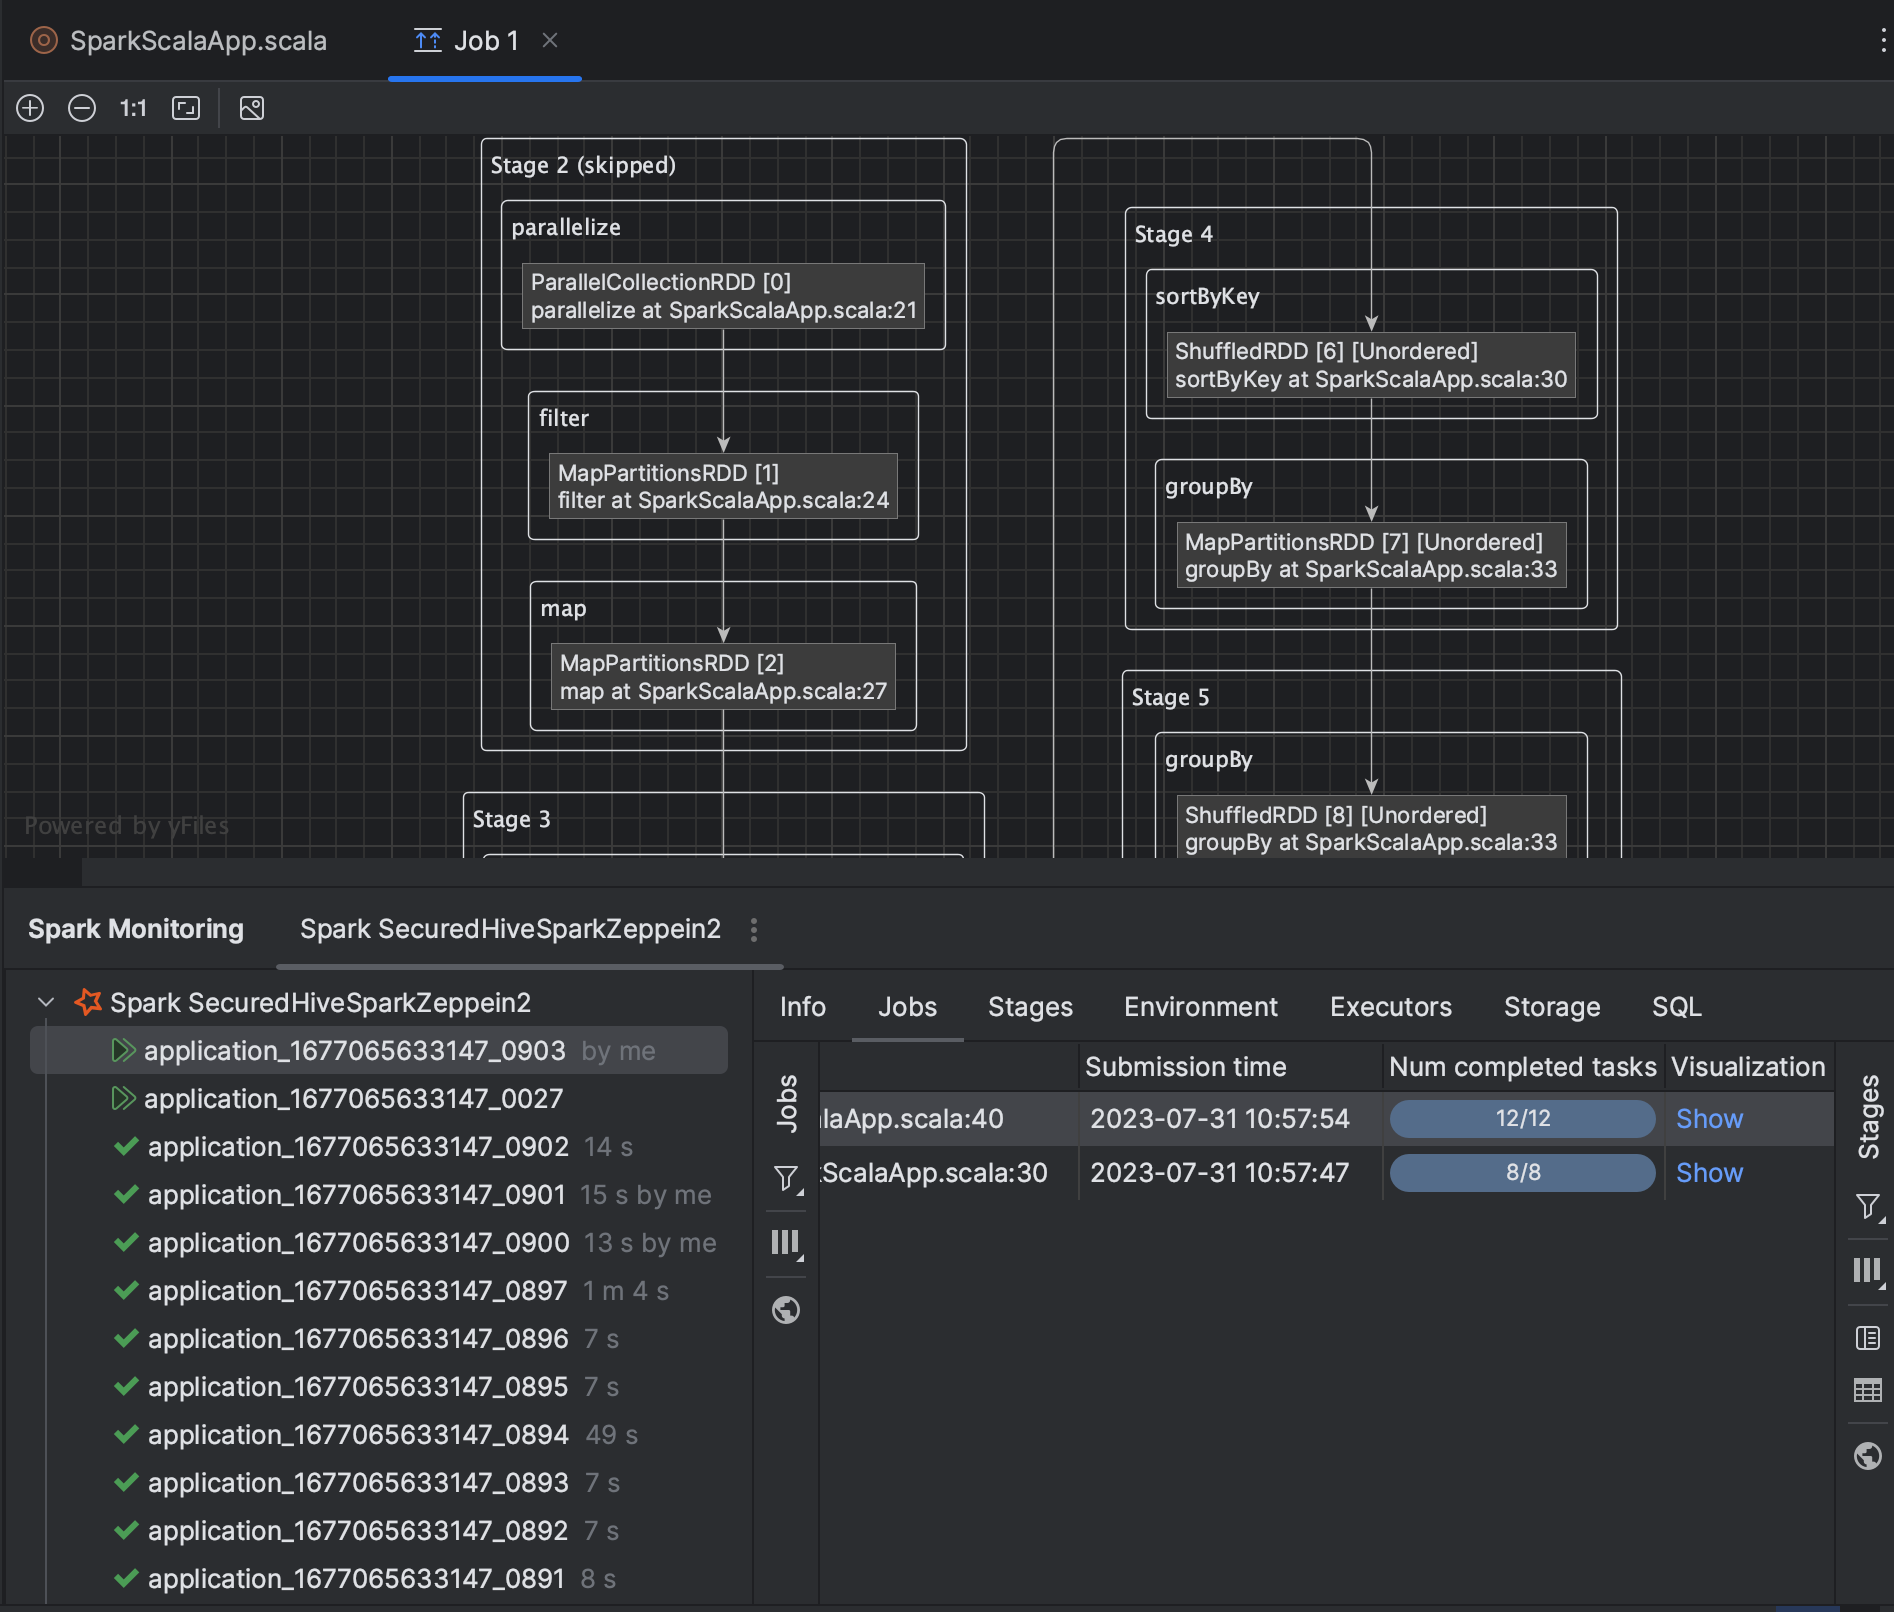1894x1612 pixels.
Task: Click the column visibility icon beside the jobs table
Action: (786, 1242)
